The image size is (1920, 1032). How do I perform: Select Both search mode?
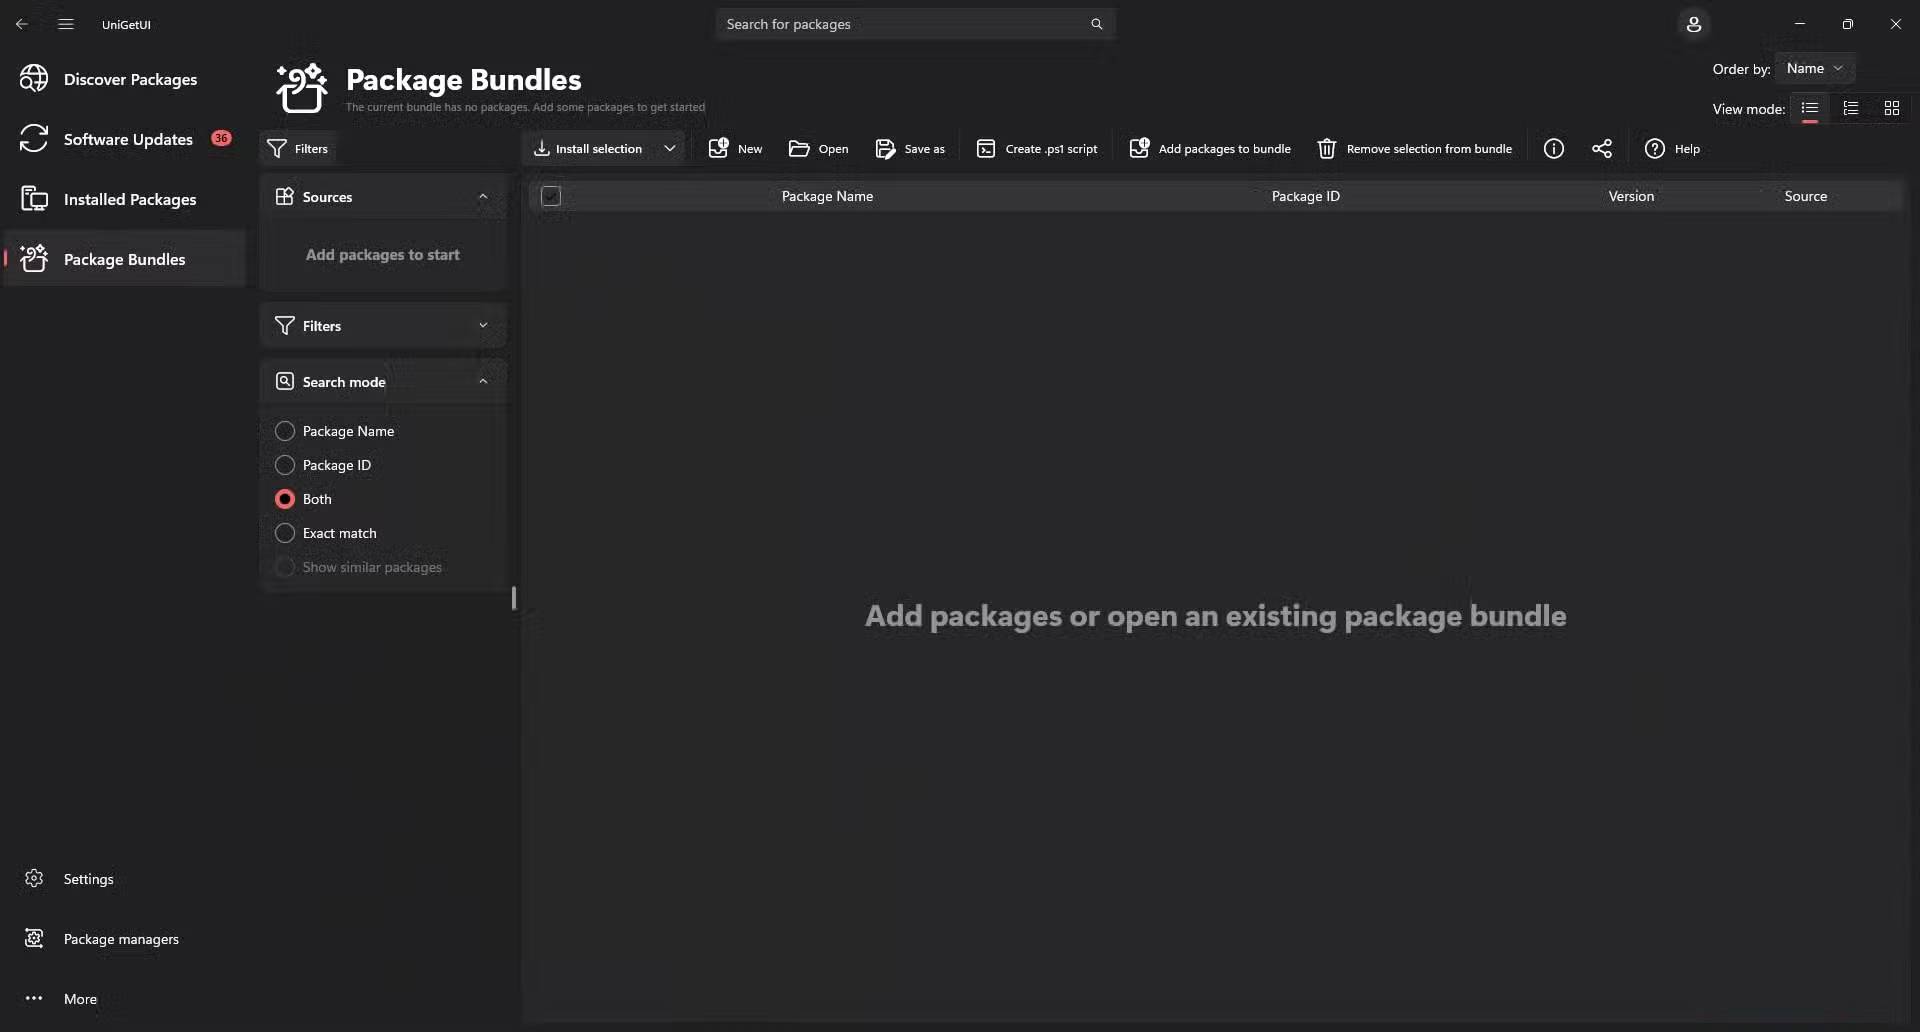pos(303,499)
